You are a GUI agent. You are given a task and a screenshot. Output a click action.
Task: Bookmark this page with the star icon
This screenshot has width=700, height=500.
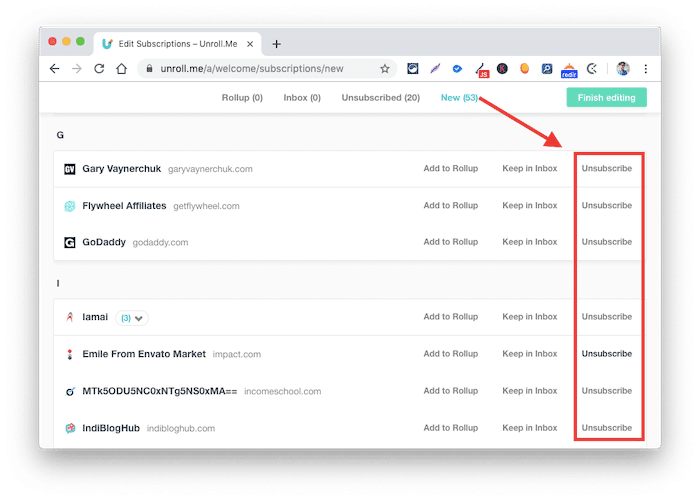[x=385, y=69]
